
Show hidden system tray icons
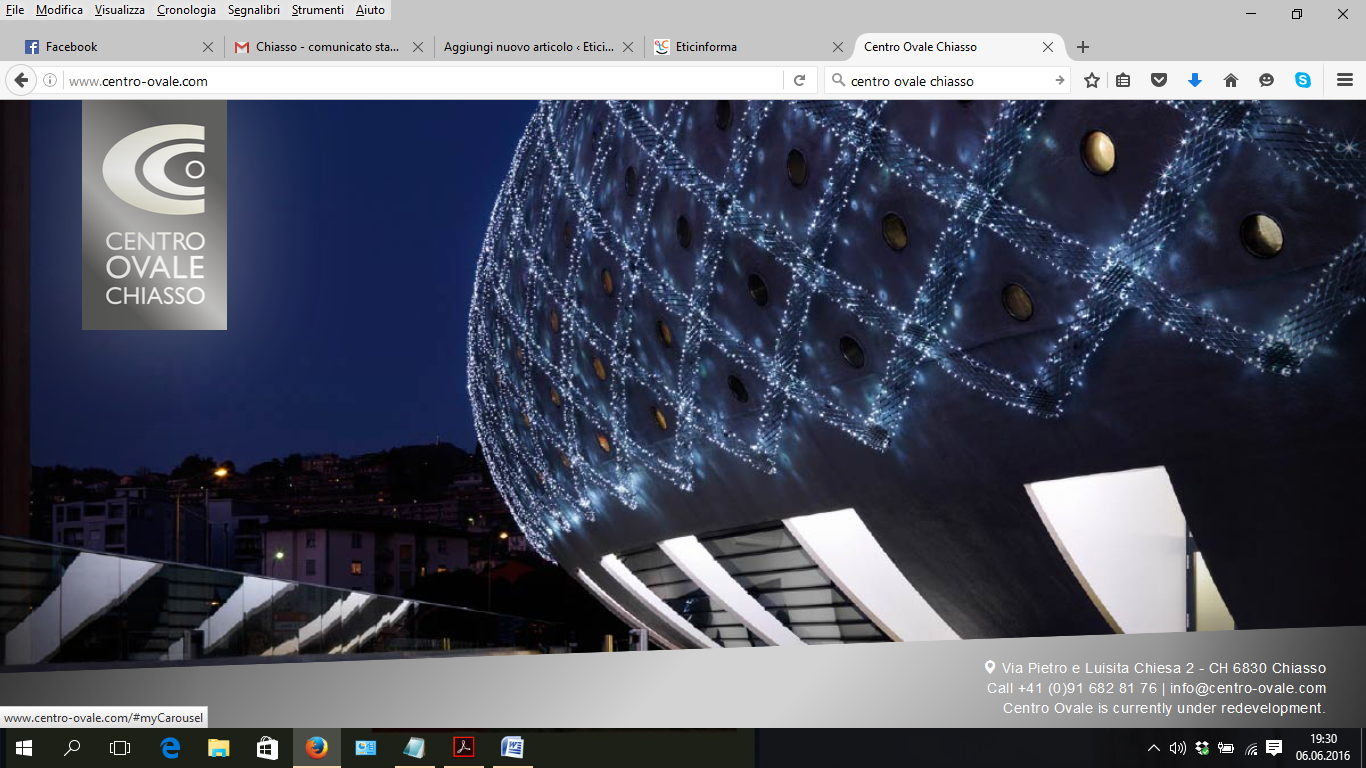1154,748
